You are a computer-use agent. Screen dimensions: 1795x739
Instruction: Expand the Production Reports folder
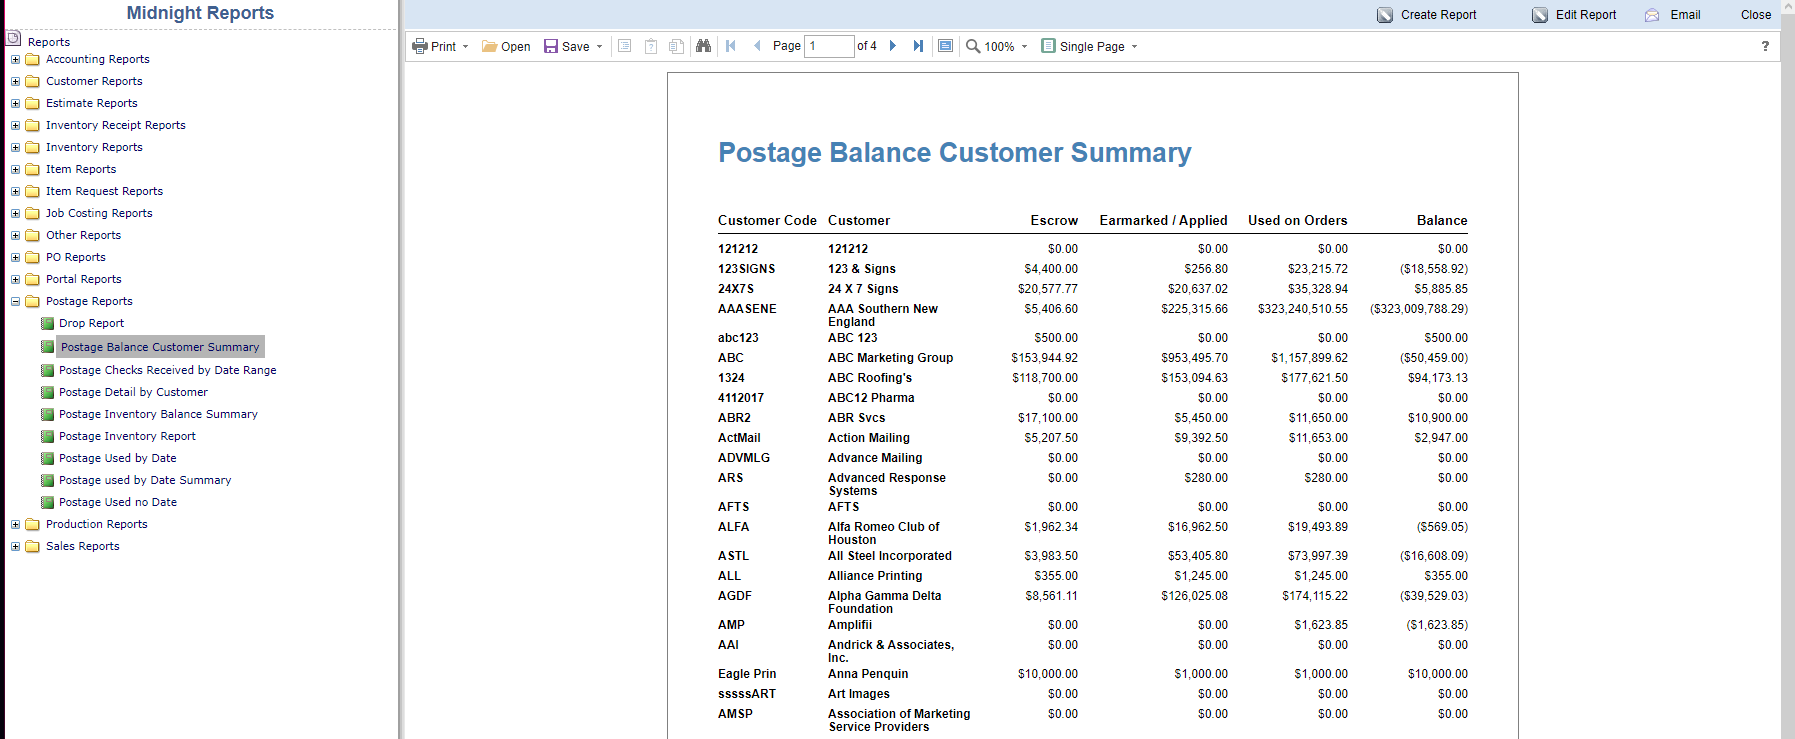pos(15,525)
